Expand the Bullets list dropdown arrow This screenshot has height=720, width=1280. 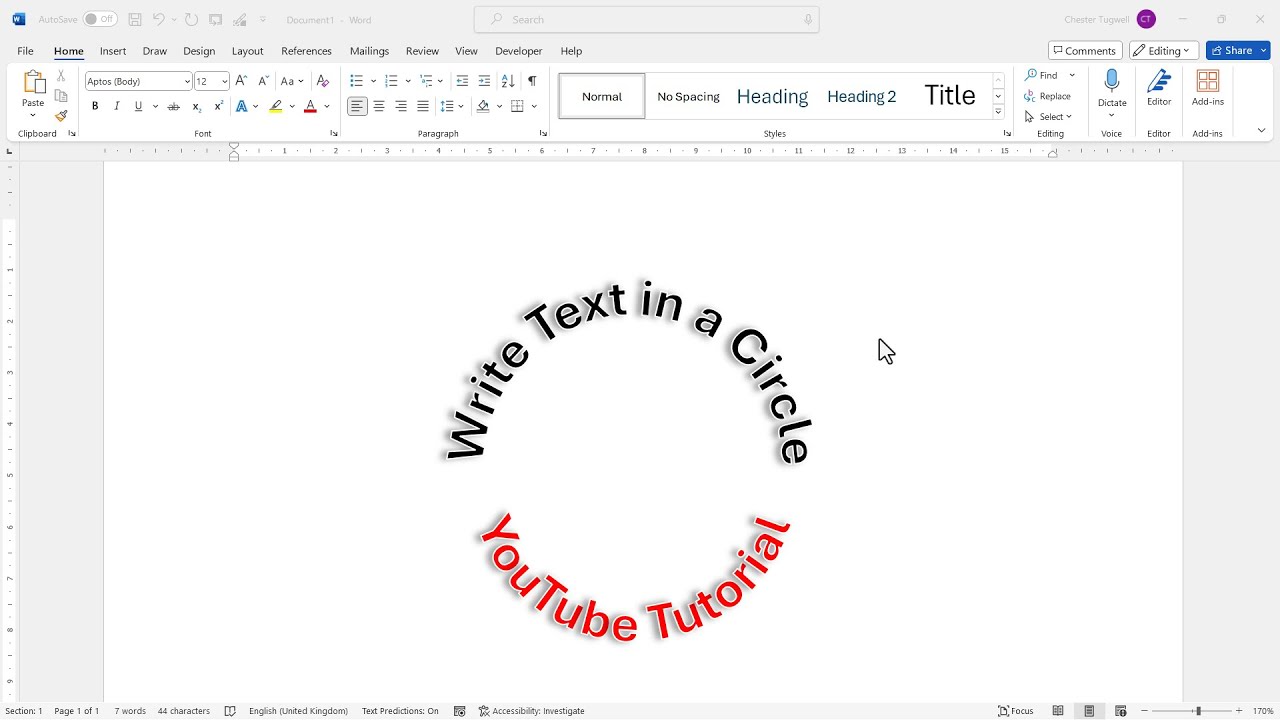click(373, 81)
